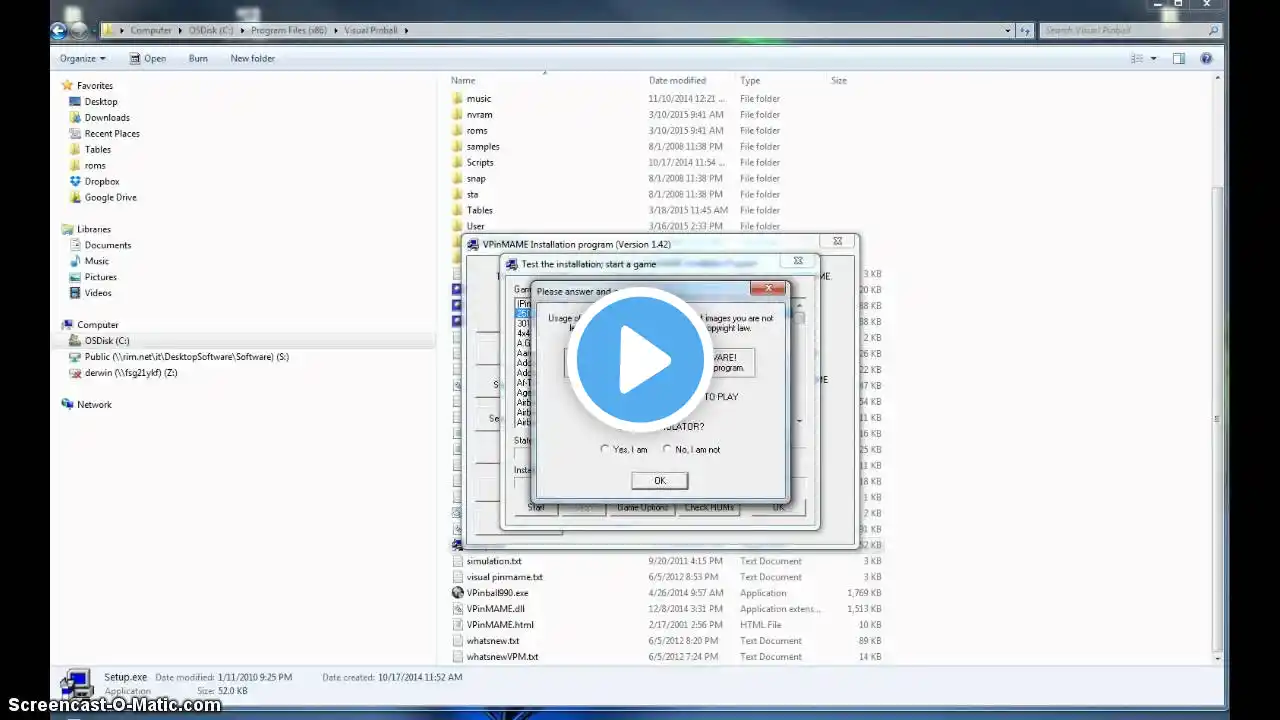The width and height of the screenshot is (1280, 720).
Task: Open the Google Drive folder icon
Action: (x=75, y=198)
